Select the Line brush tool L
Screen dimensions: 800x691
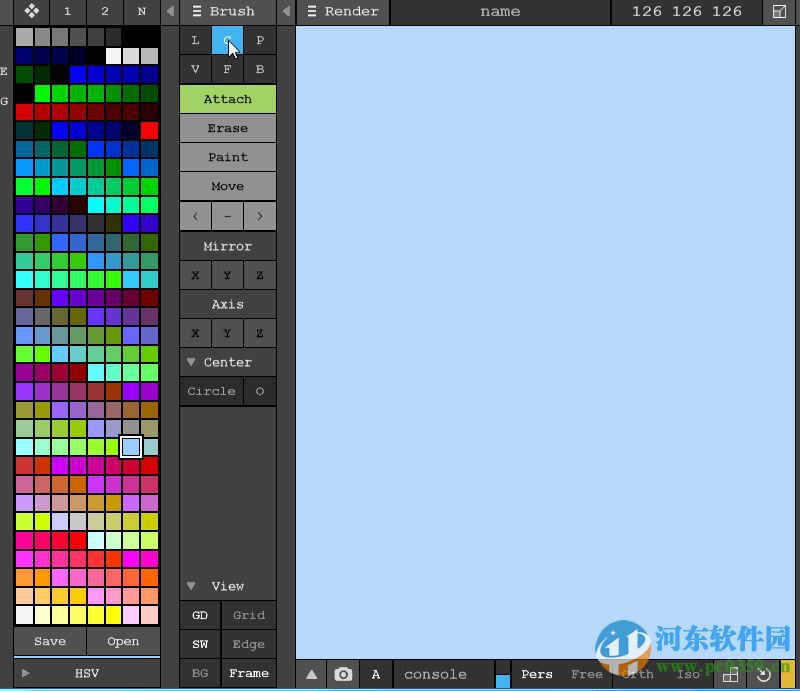195,40
